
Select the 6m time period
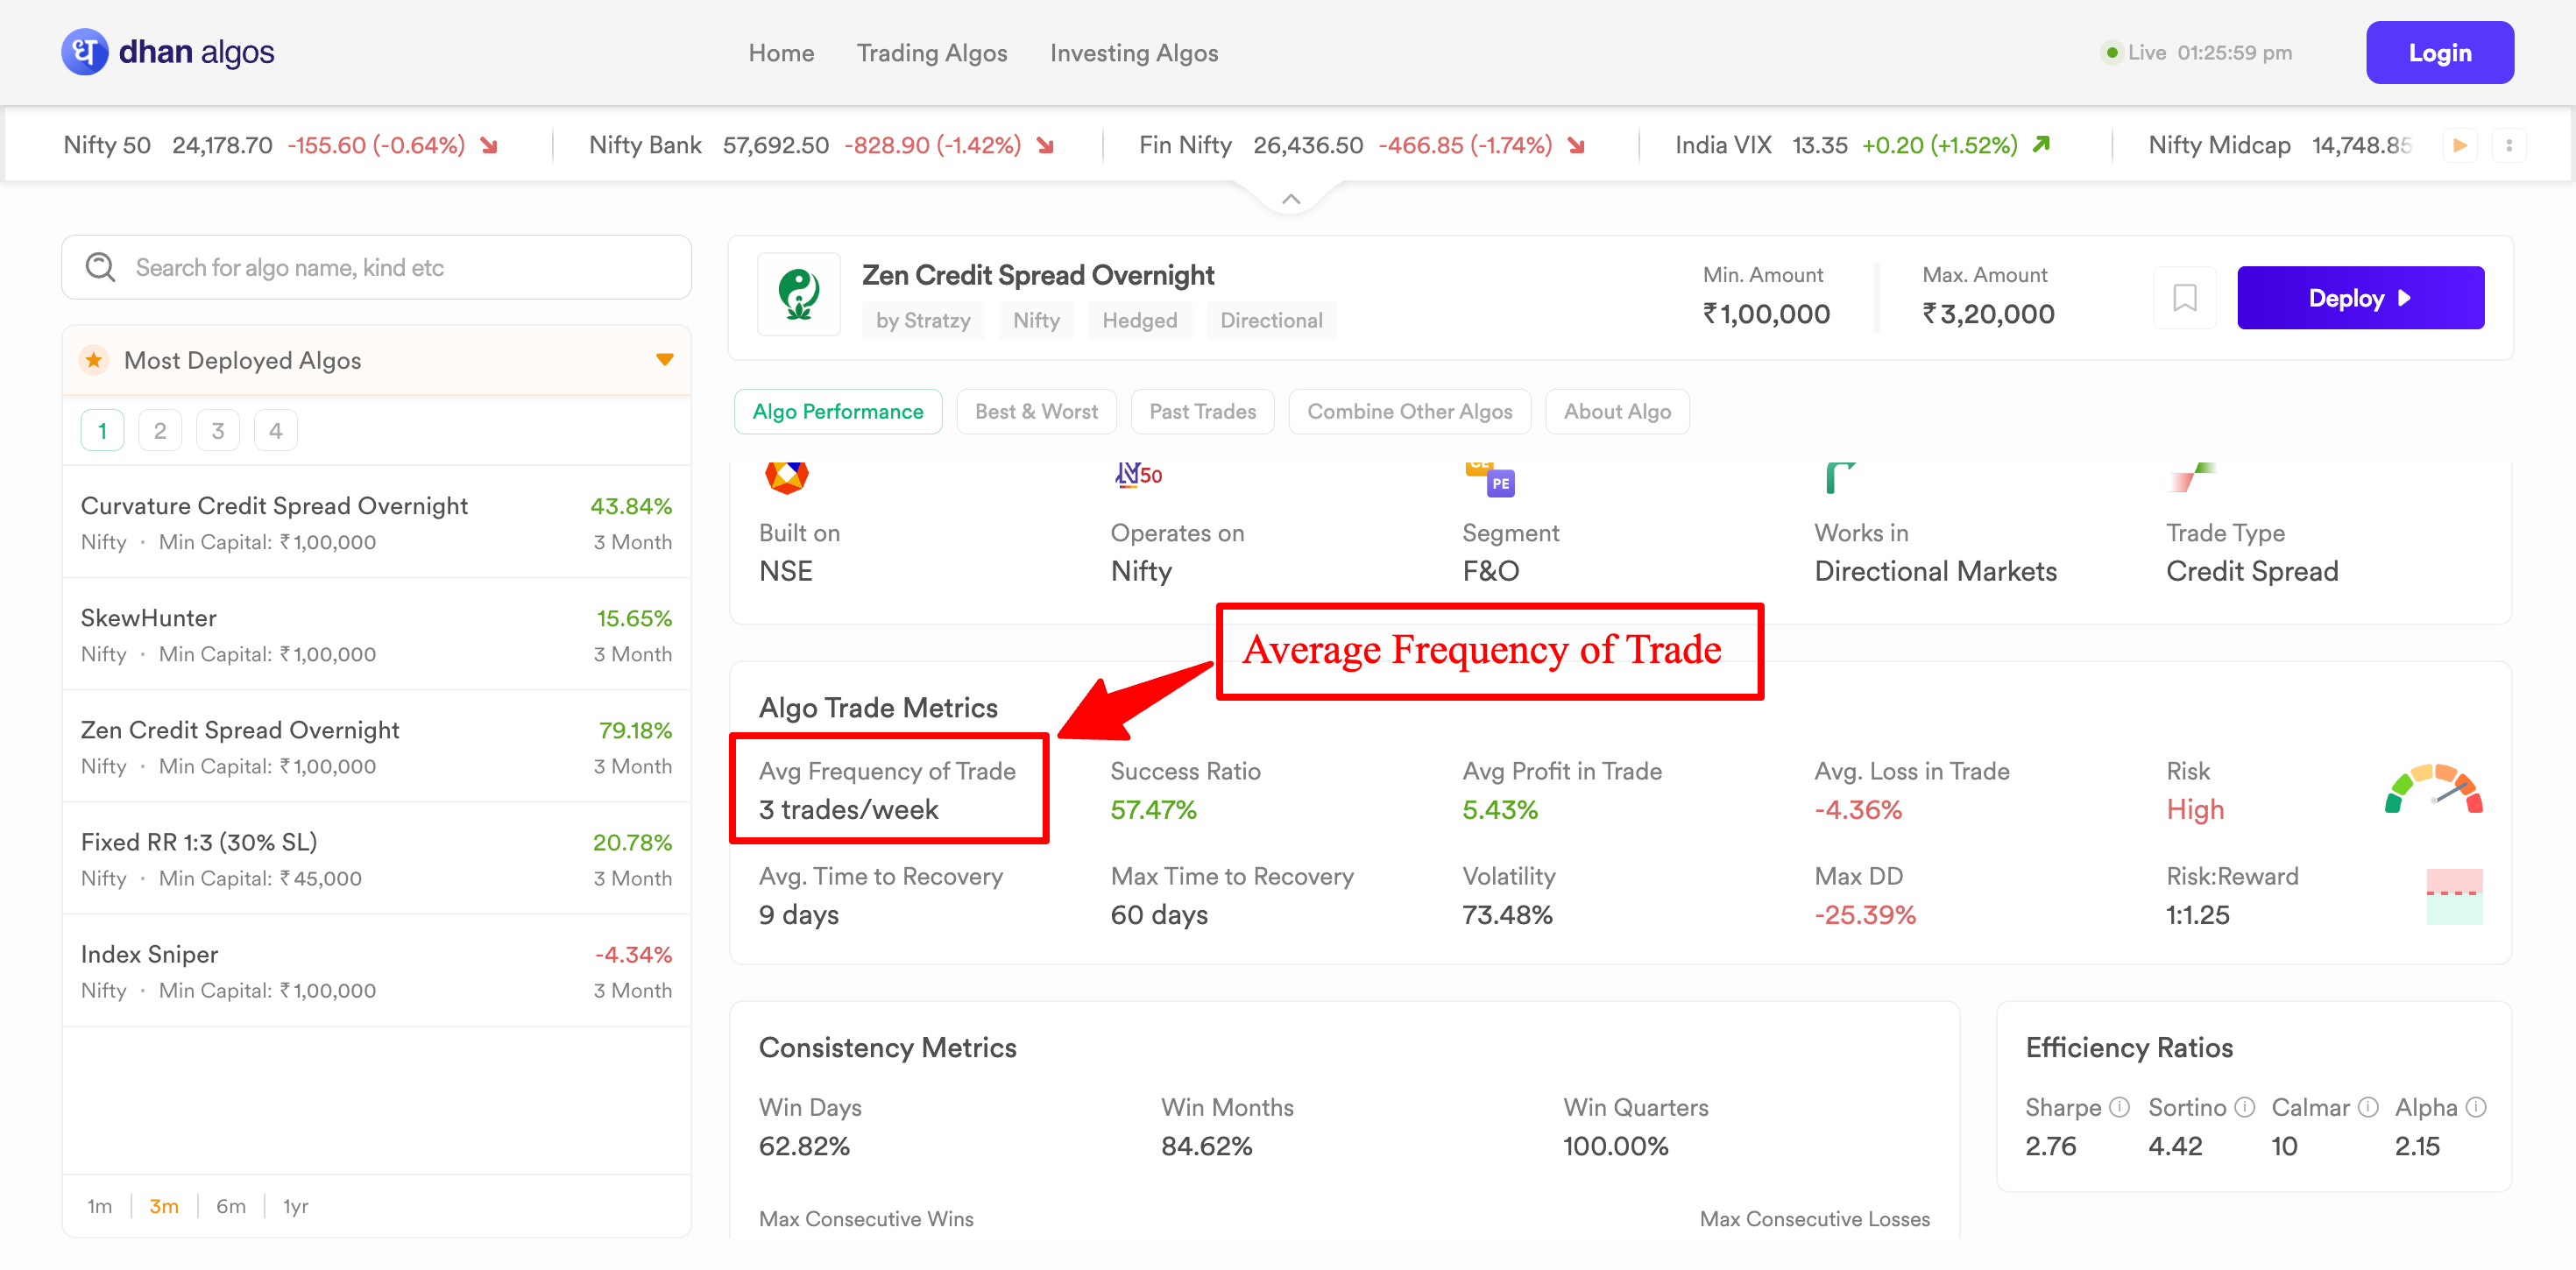click(231, 1206)
